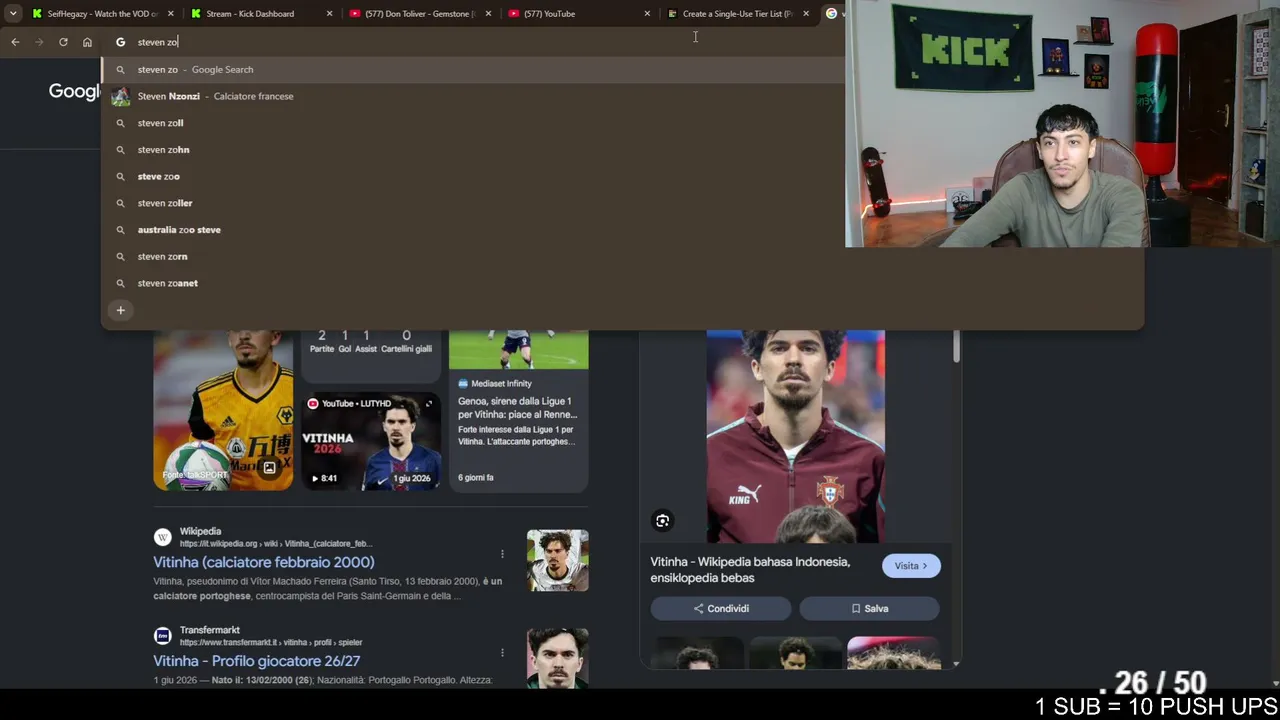
Task: Open the football pitch image above Mediaset Infinity
Action: click(x=518, y=349)
